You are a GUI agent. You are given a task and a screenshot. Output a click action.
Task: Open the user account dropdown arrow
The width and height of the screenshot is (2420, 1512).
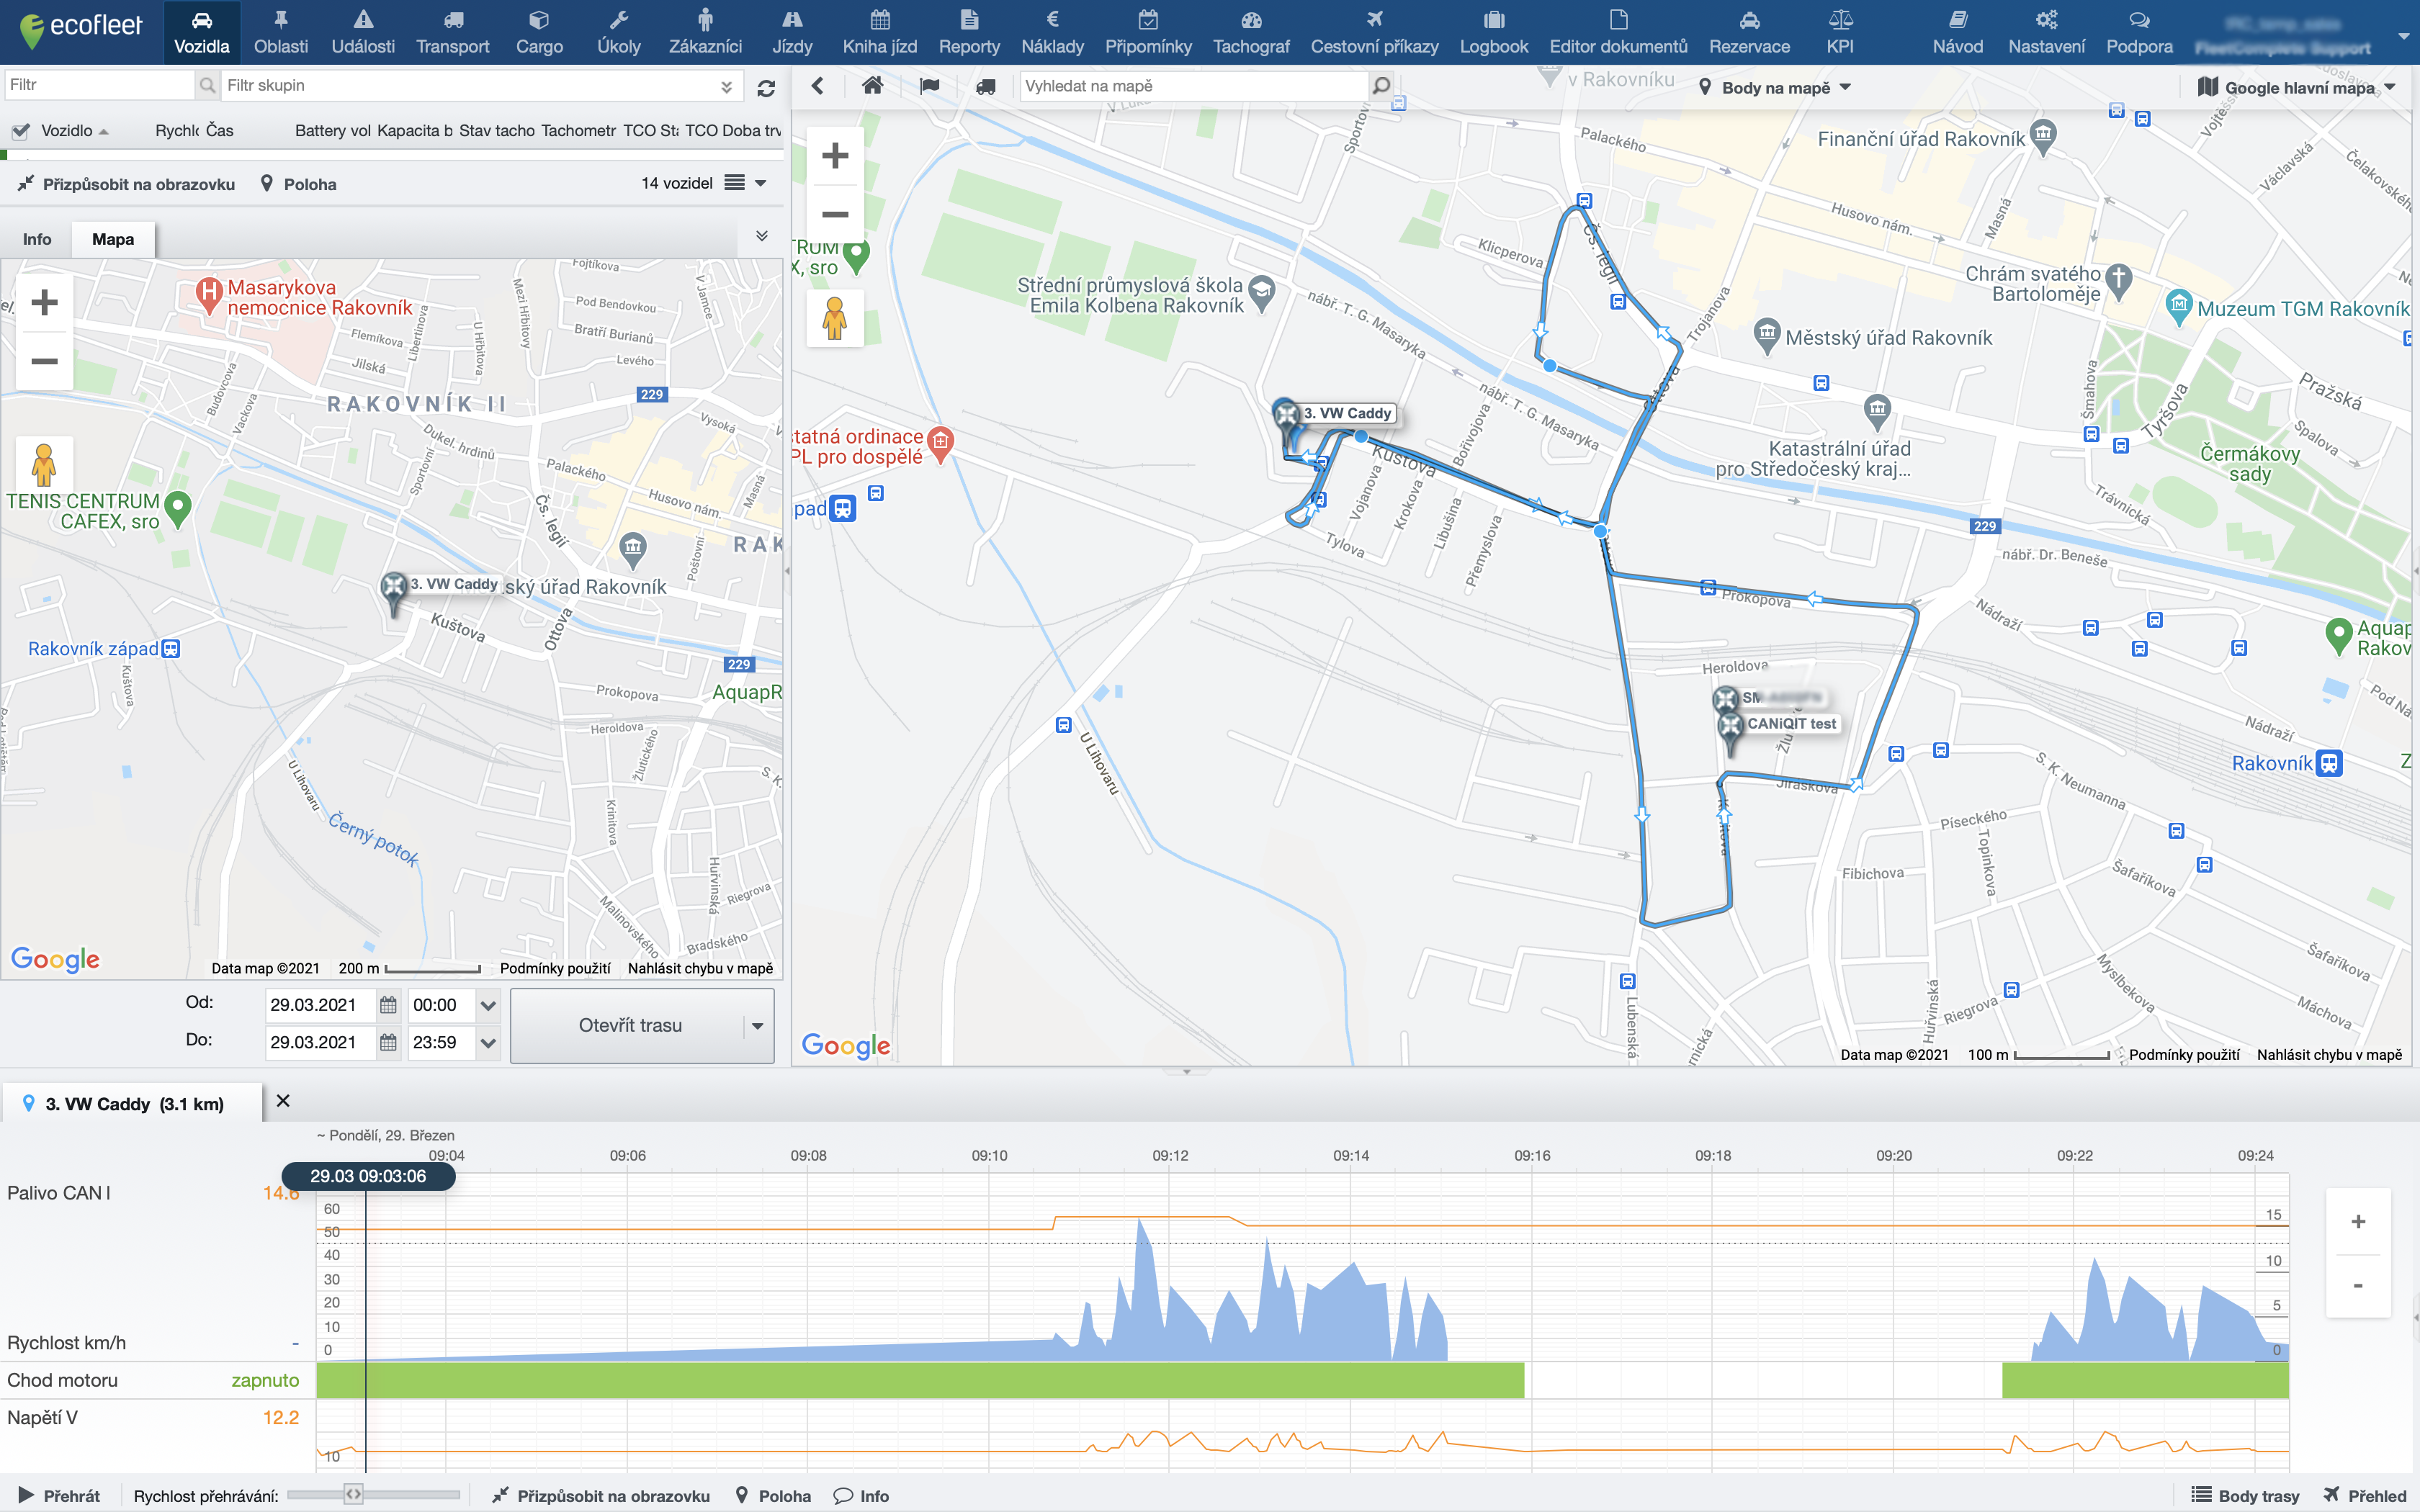click(2403, 36)
